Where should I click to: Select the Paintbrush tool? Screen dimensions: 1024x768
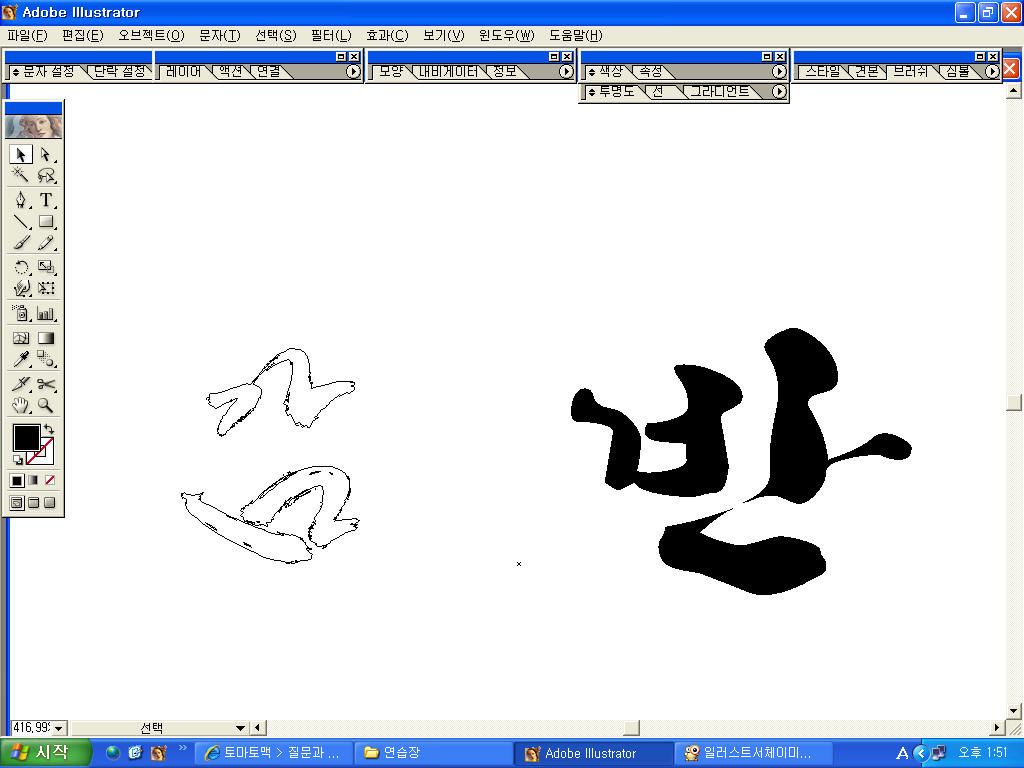tap(21, 243)
